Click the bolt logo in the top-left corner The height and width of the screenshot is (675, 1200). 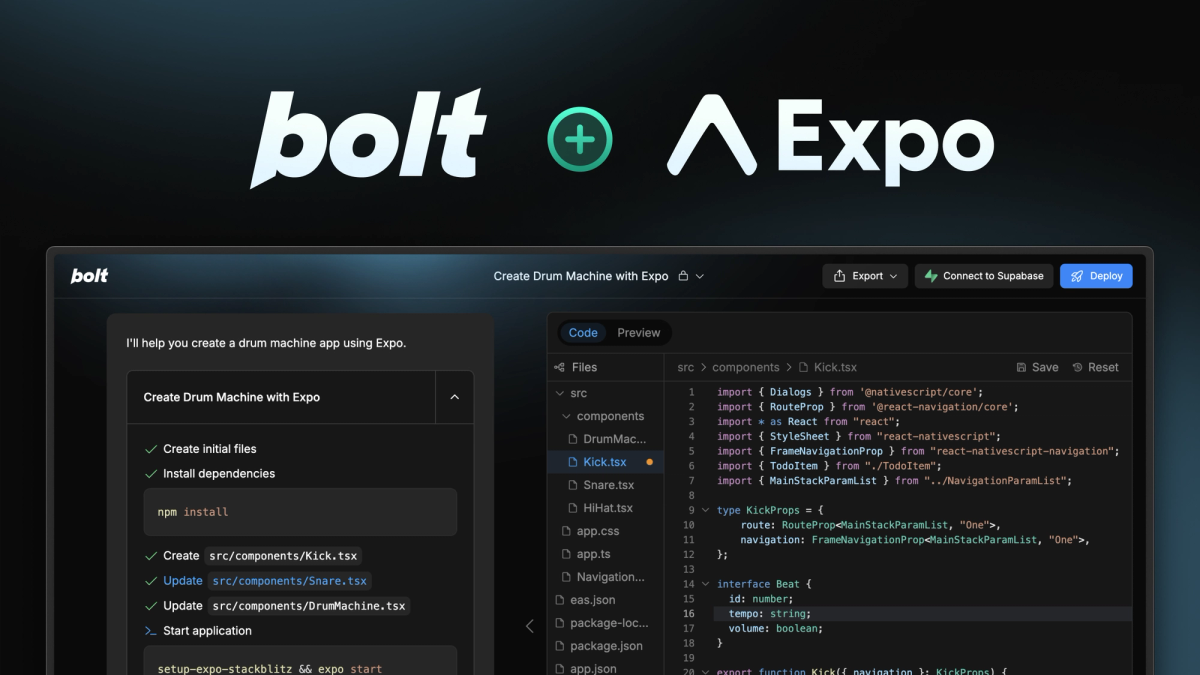click(x=88, y=276)
